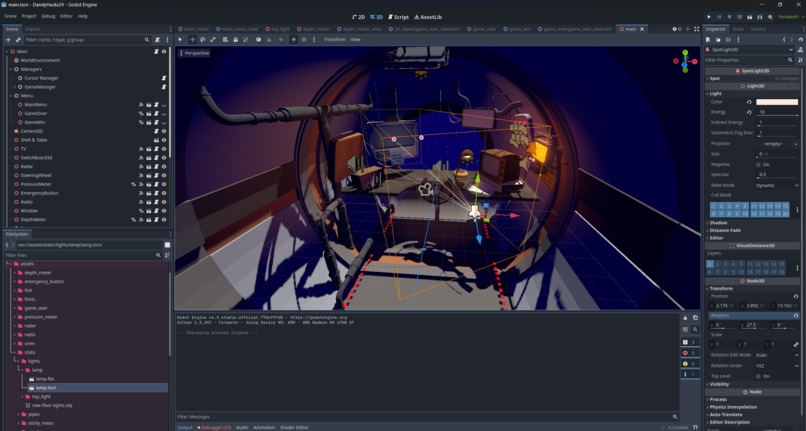
Task: Expand the Shadow section
Action: (718, 223)
